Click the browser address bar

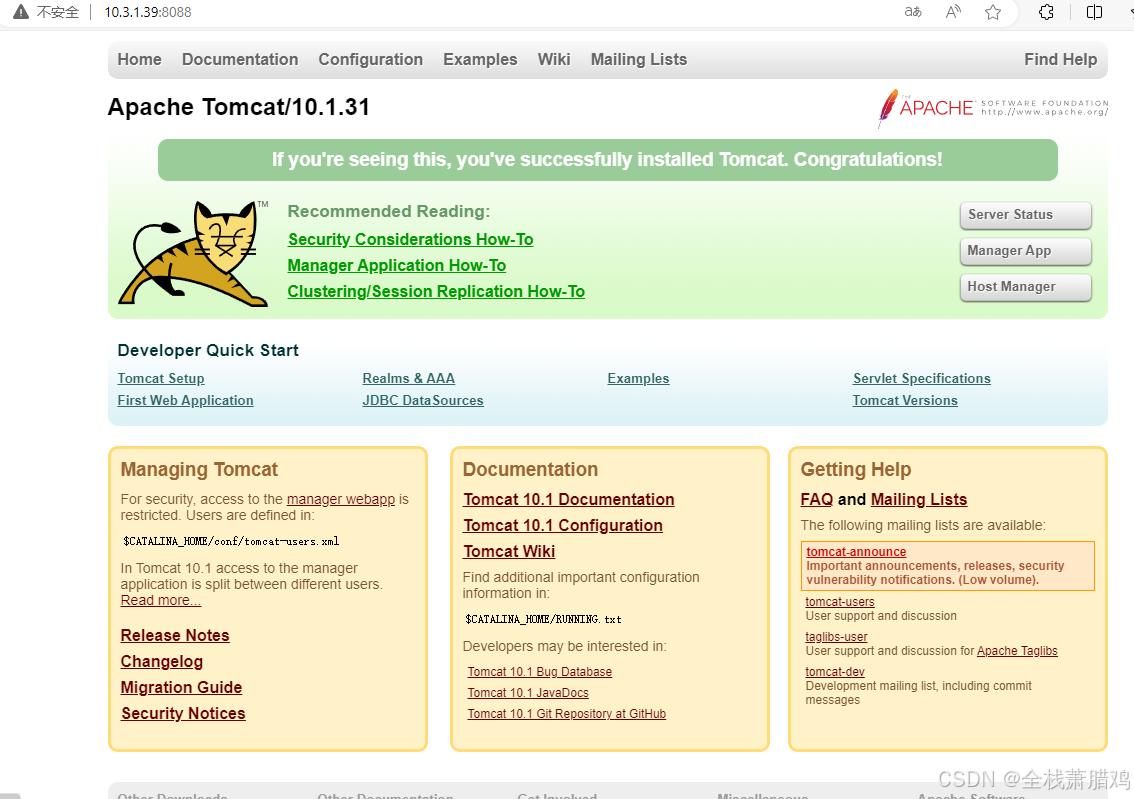coord(300,13)
